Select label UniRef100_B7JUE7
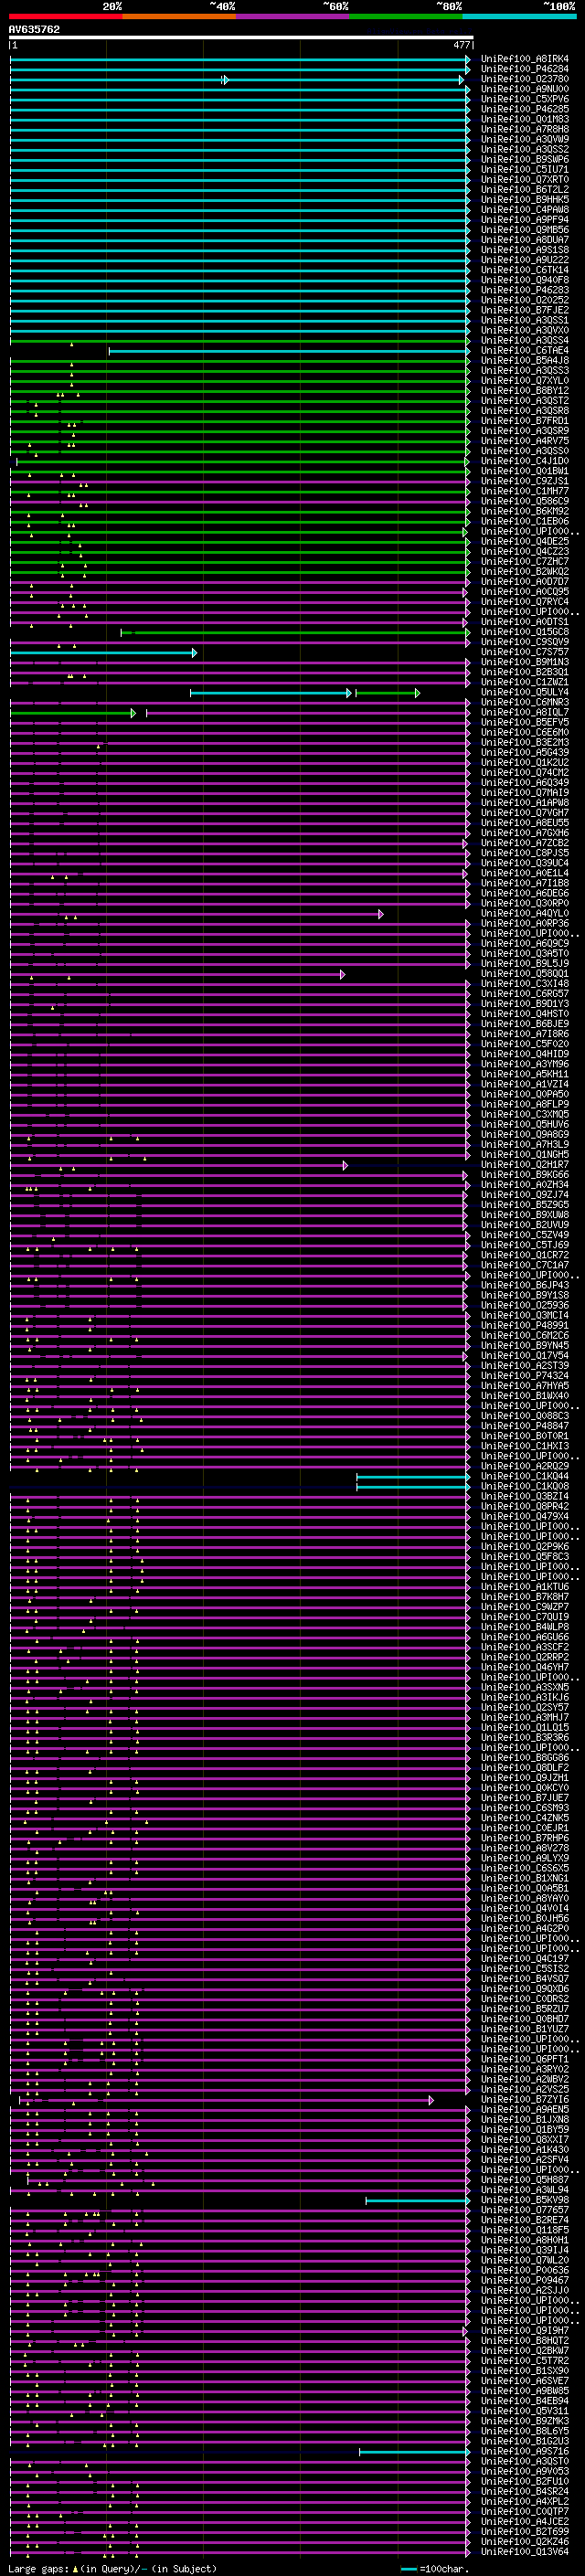Image resolution: width=585 pixels, height=2576 pixels. [x=525, y=1798]
